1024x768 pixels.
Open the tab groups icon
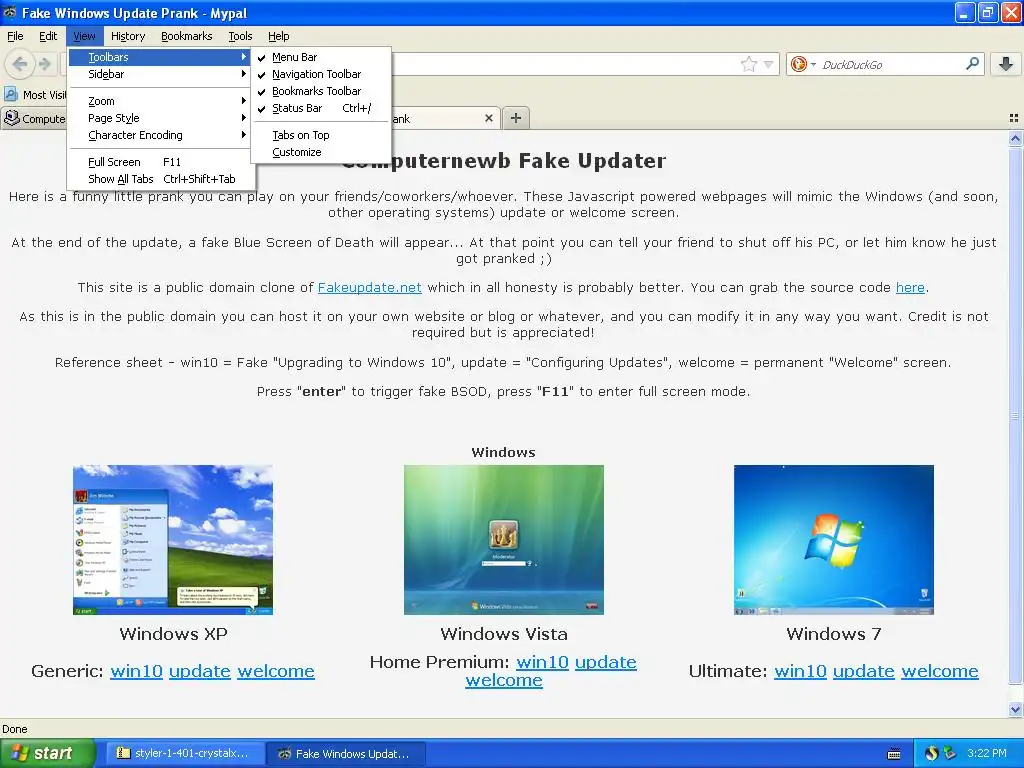point(1014,118)
